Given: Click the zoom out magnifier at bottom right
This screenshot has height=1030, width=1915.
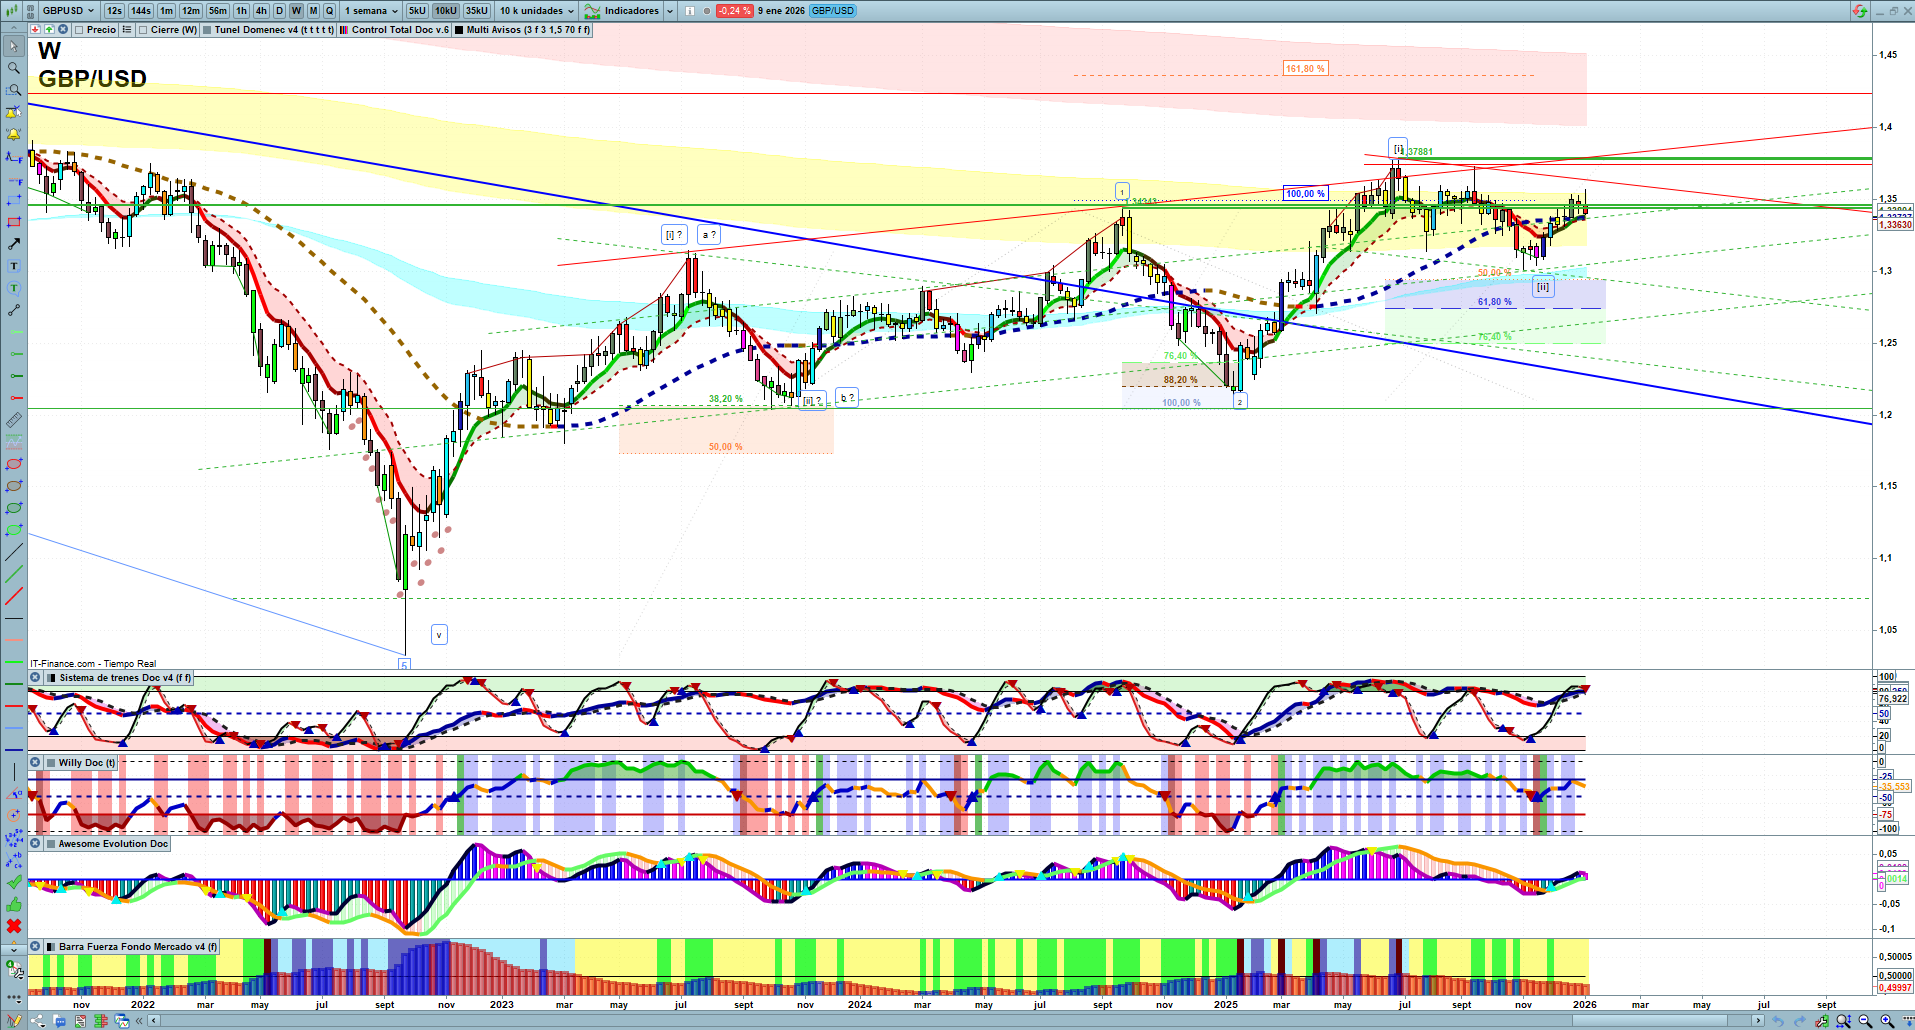Looking at the screenshot, I should pyautogui.click(x=1865, y=1021).
